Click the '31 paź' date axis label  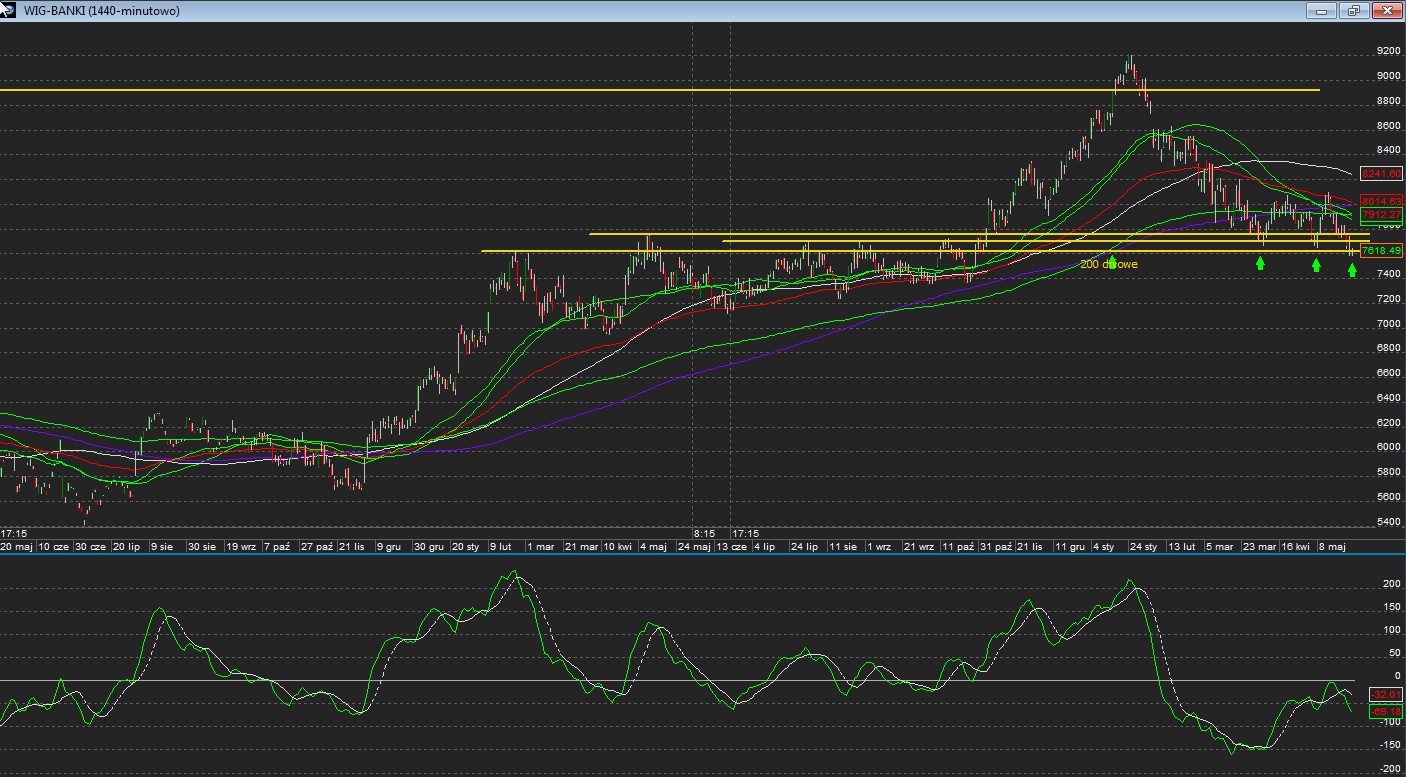point(996,547)
